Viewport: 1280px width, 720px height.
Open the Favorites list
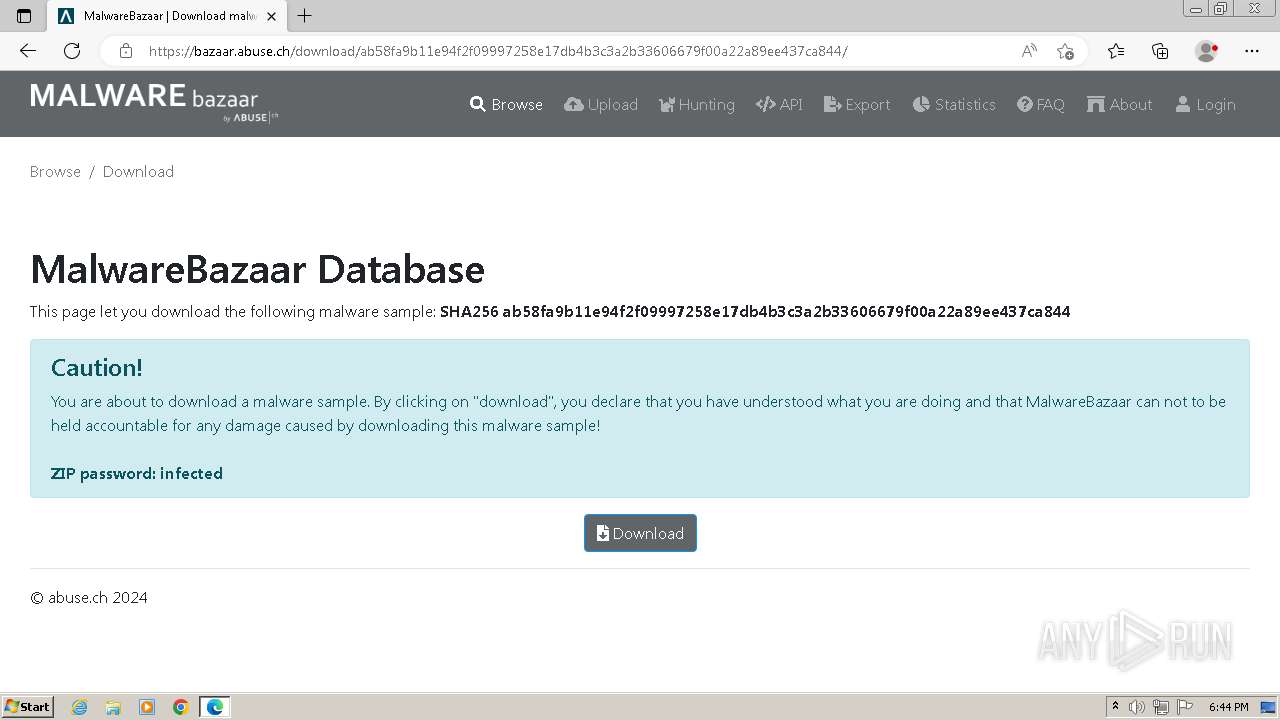click(1116, 51)
